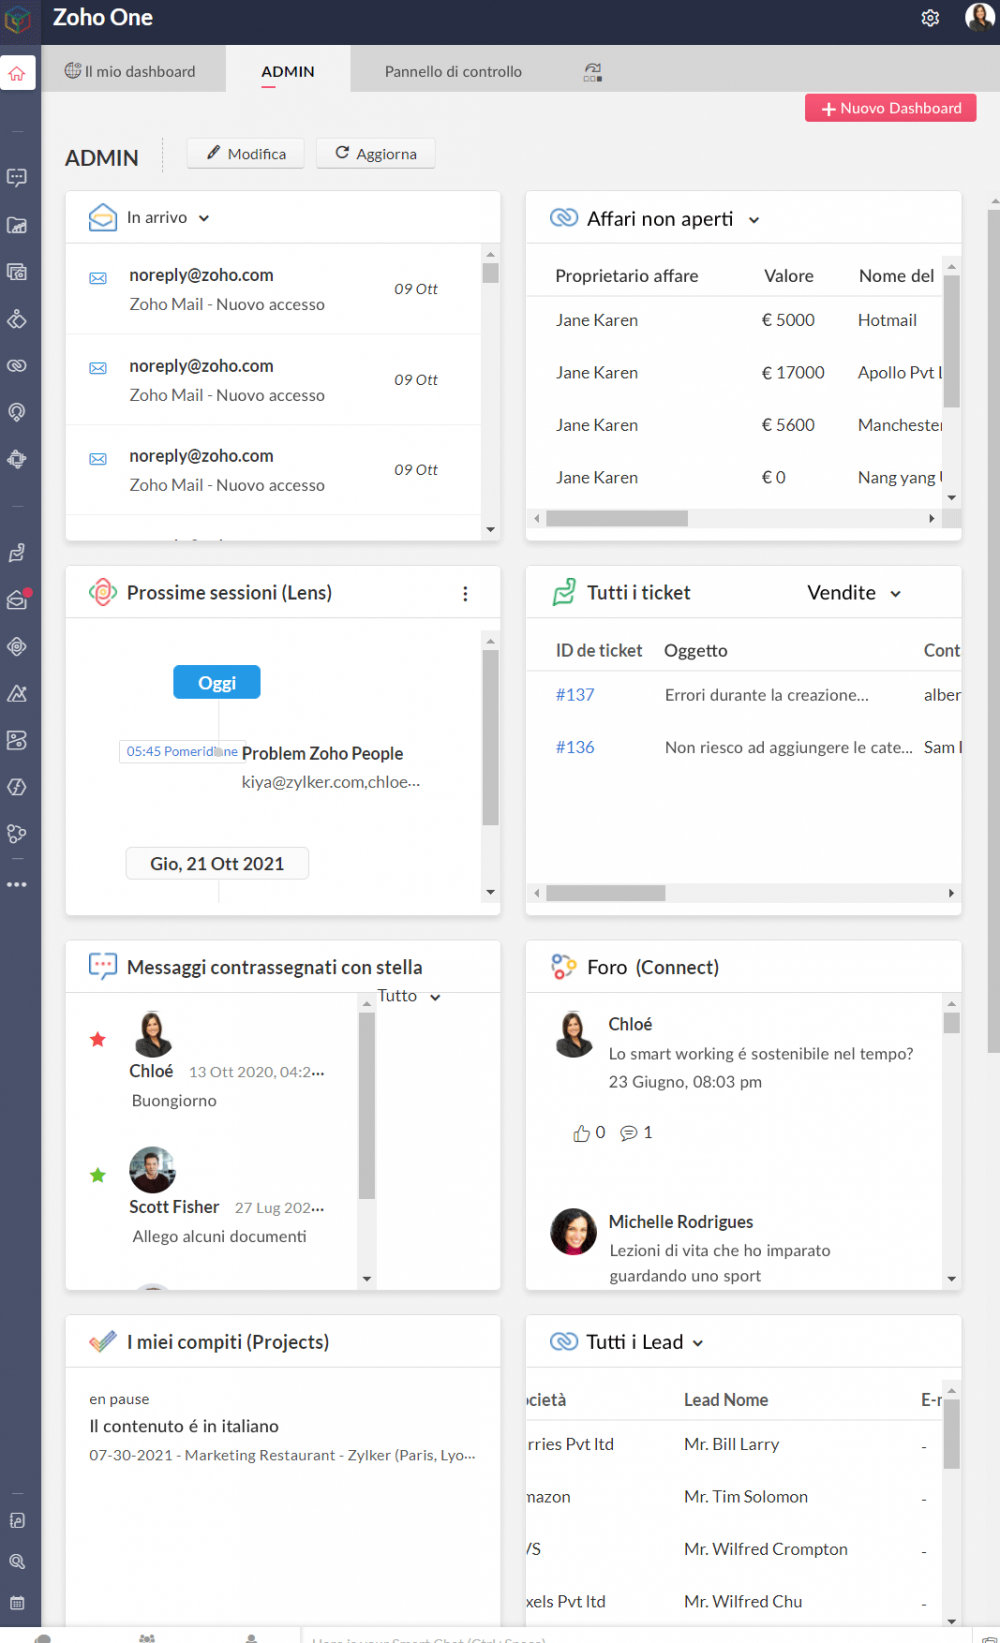Open the Home icon in the sidebar

(x=17, y=73)
